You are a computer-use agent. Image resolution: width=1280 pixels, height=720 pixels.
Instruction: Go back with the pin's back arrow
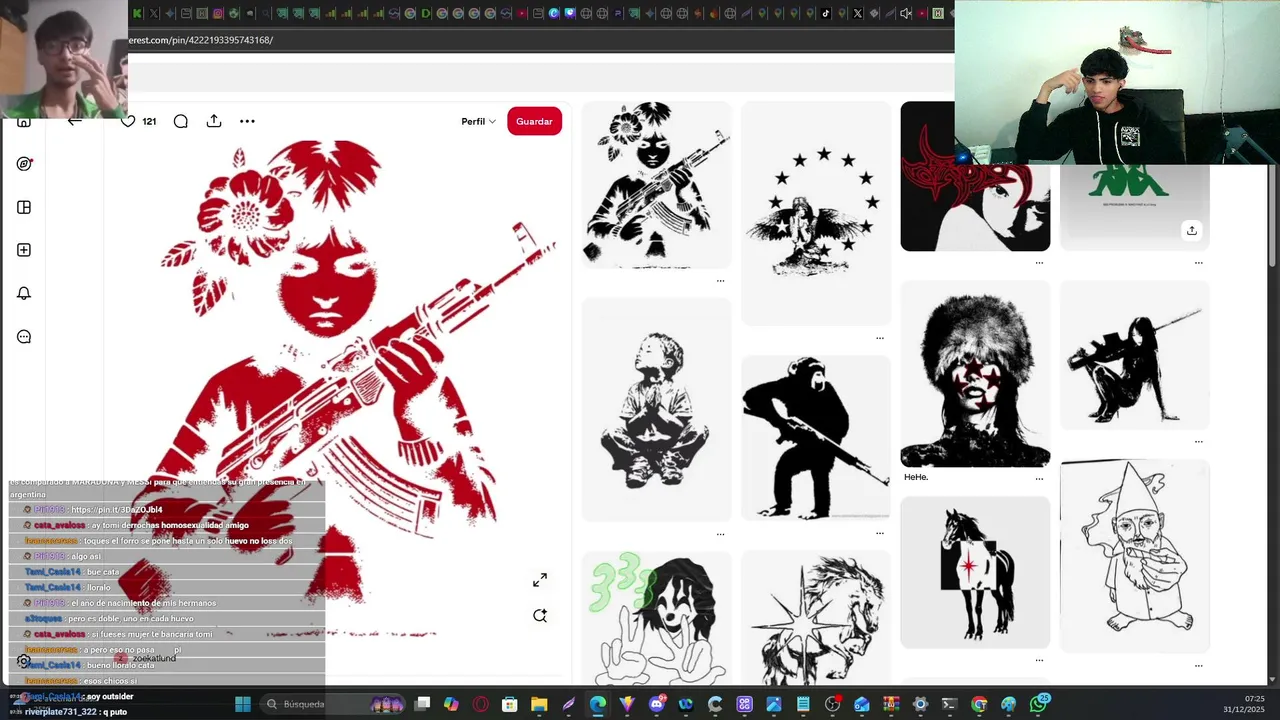coord(75,121)
